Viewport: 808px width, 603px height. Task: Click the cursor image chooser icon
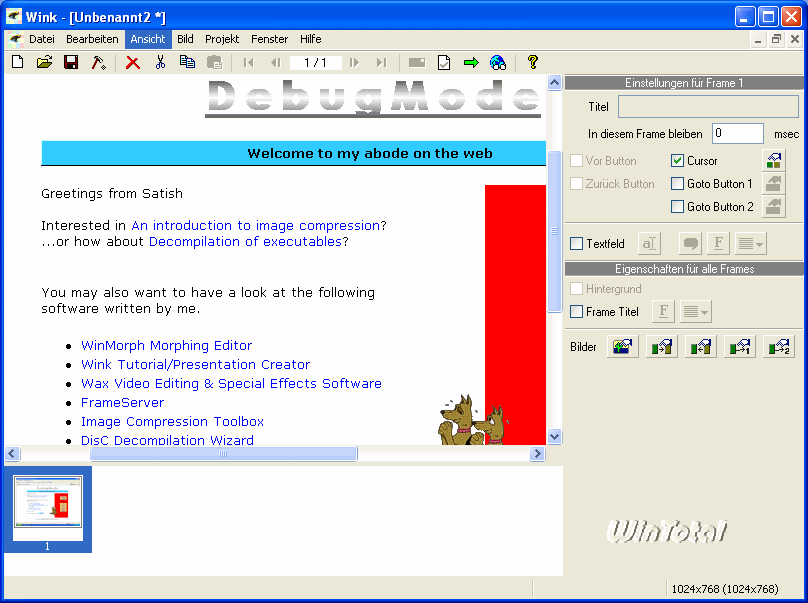pos(773,161)
